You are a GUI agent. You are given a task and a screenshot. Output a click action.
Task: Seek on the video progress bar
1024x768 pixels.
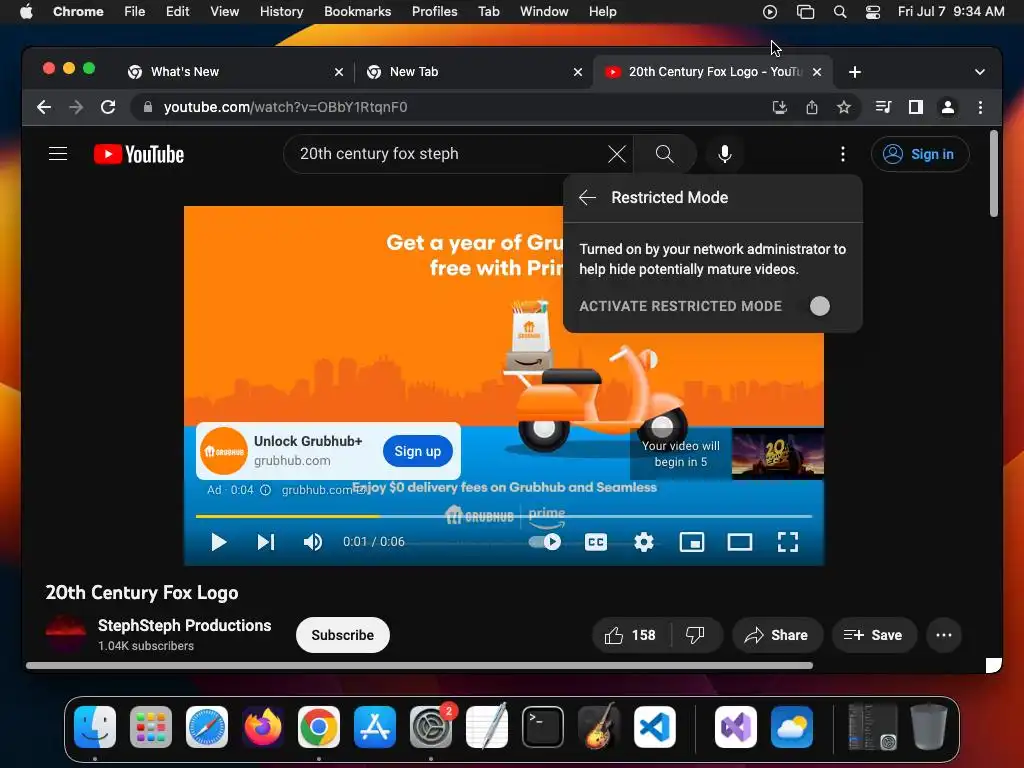504,516
